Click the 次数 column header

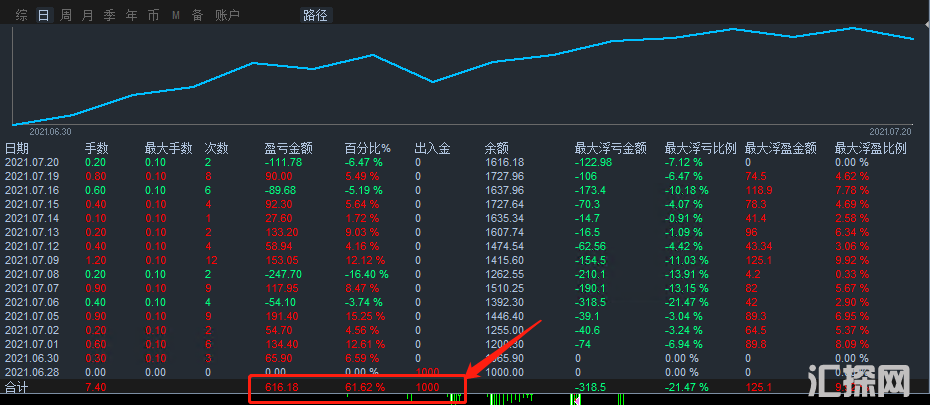pos(216,148)
